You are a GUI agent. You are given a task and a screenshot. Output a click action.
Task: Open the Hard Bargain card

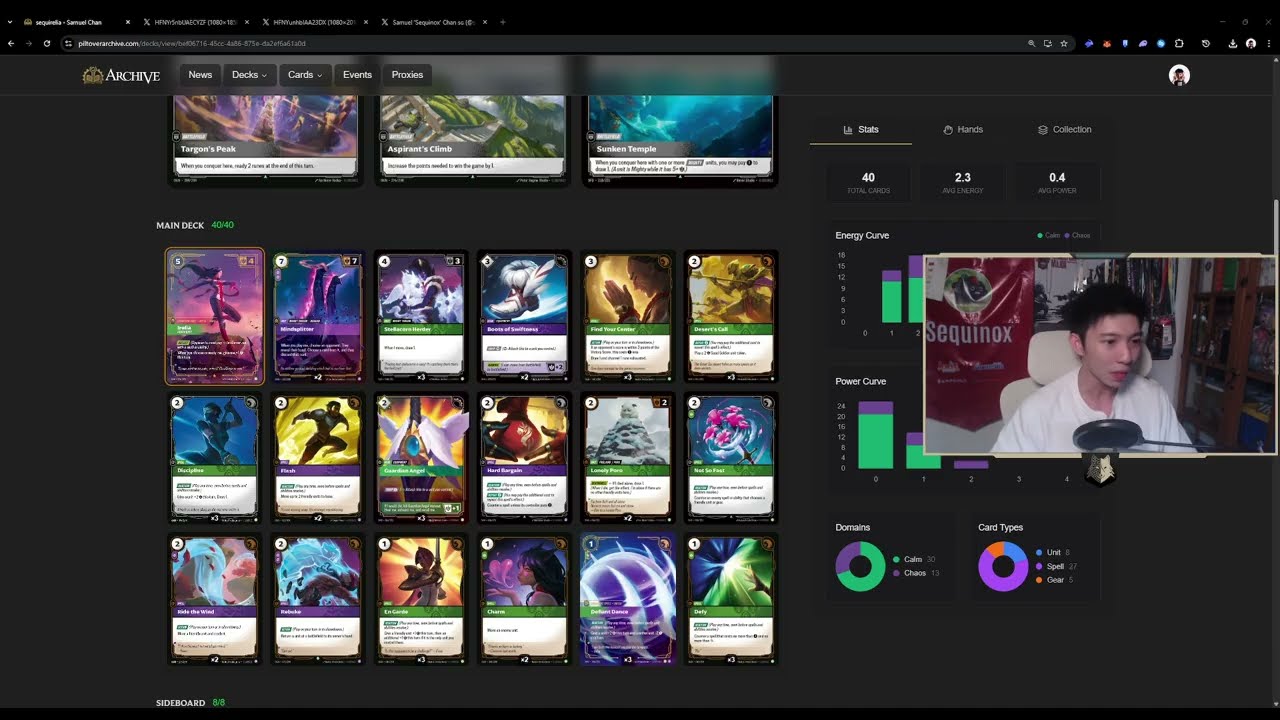pyautogui.click(x=524, y=458)
